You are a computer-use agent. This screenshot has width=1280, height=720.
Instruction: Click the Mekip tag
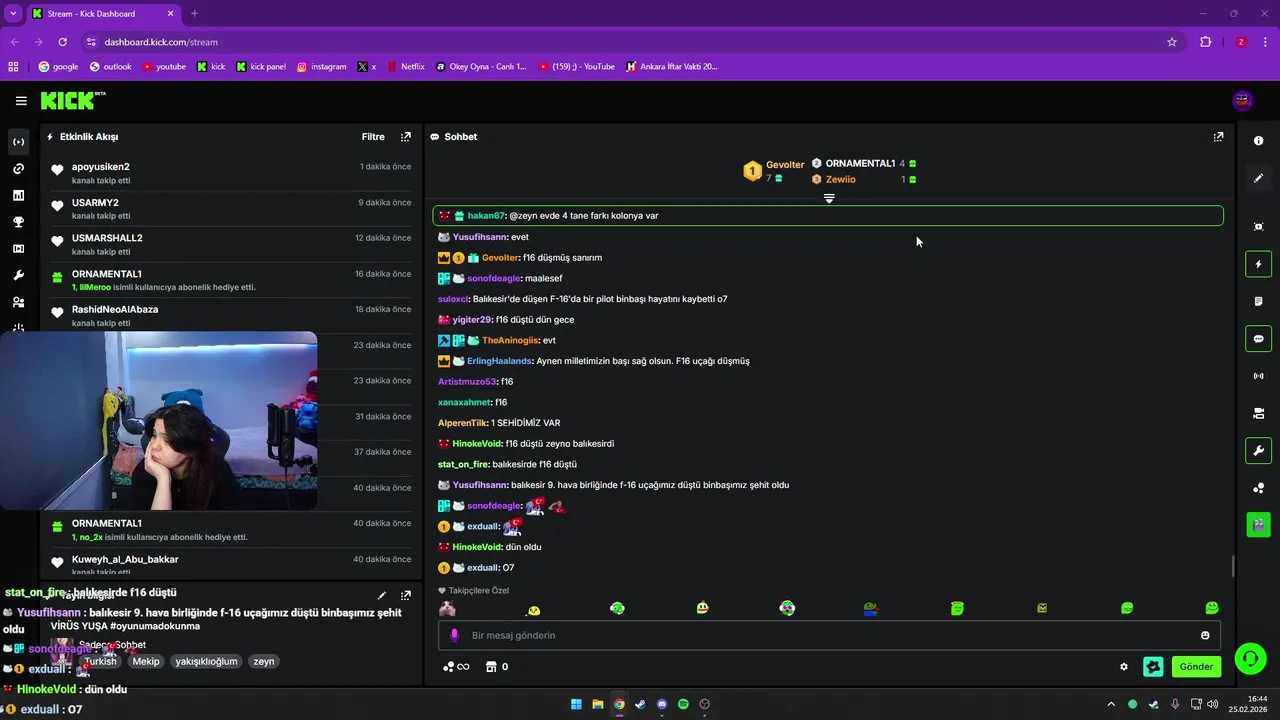[146, 661]
